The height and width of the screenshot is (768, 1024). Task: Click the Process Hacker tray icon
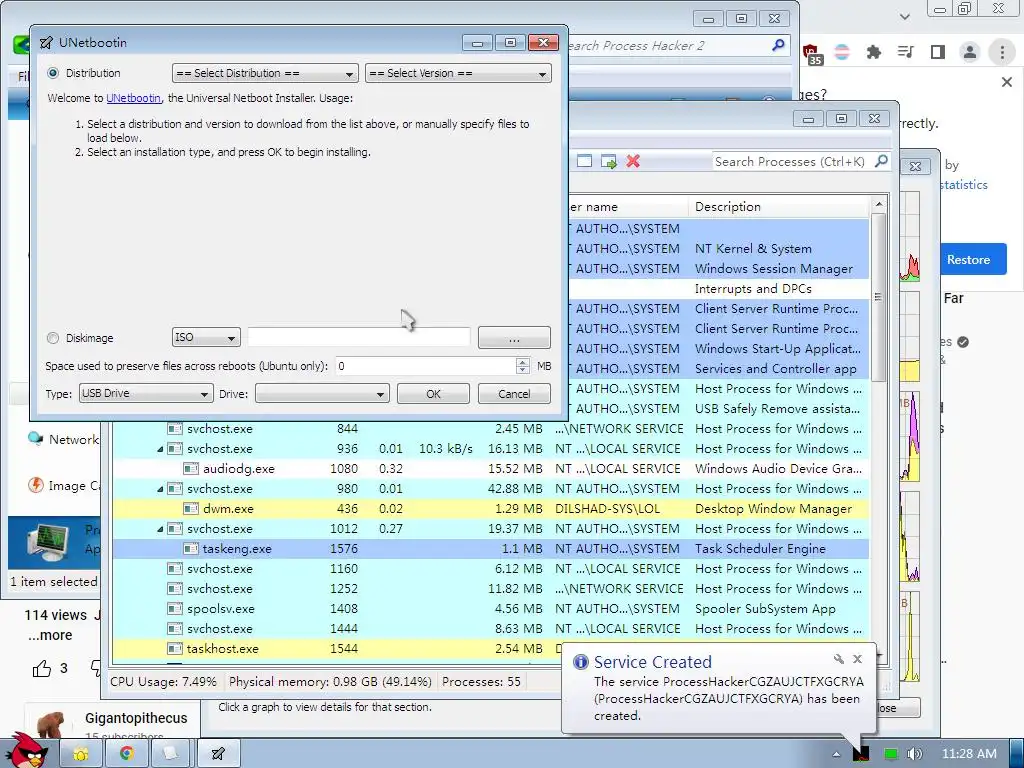point(861,754)
